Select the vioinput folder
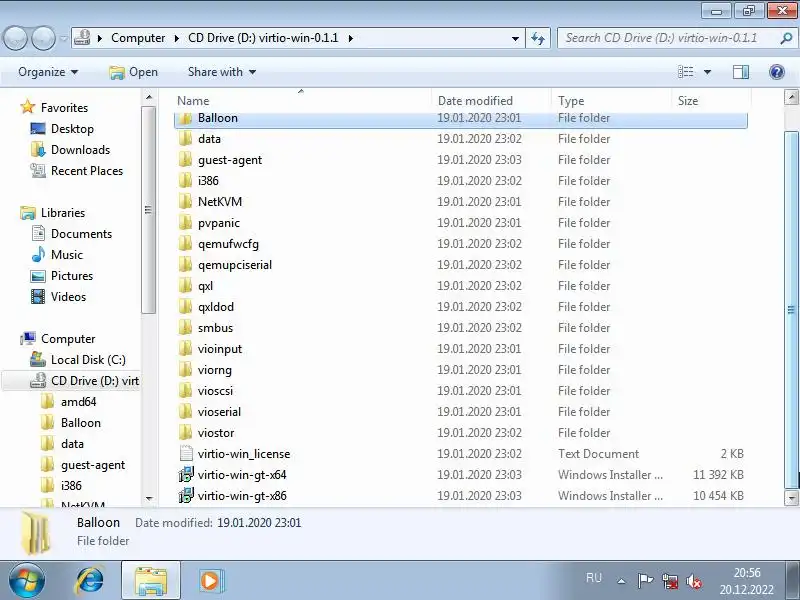The height and width of the screenshot is (600, 800). (461, 348)
